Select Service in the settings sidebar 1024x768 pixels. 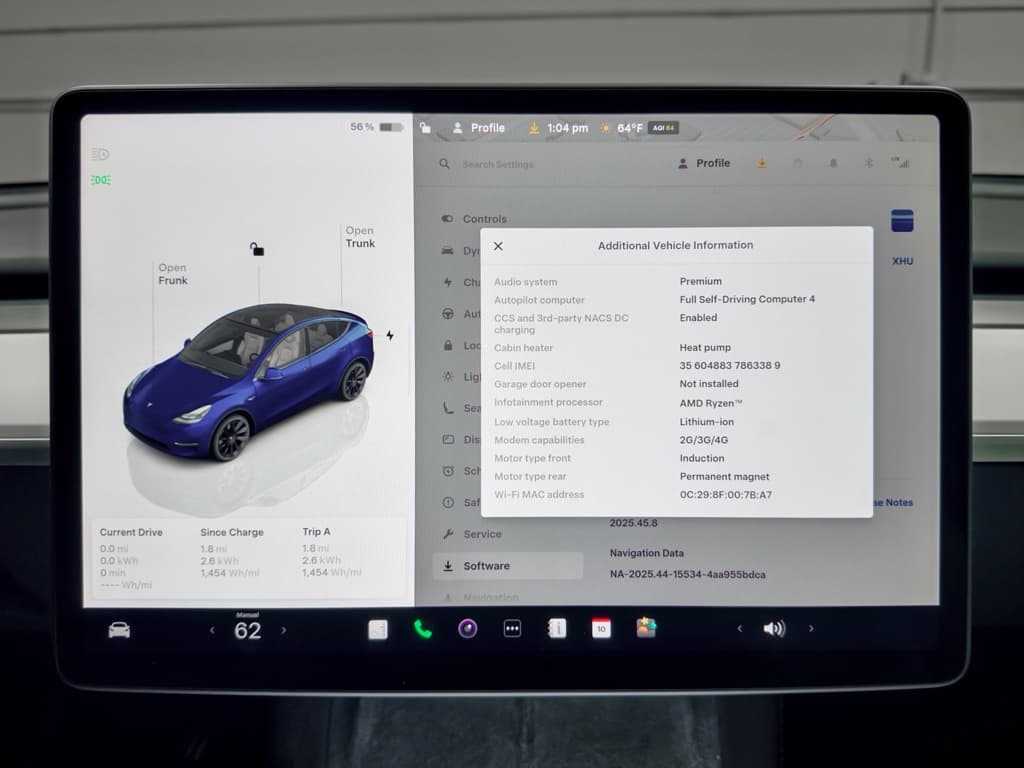(485, 534)
